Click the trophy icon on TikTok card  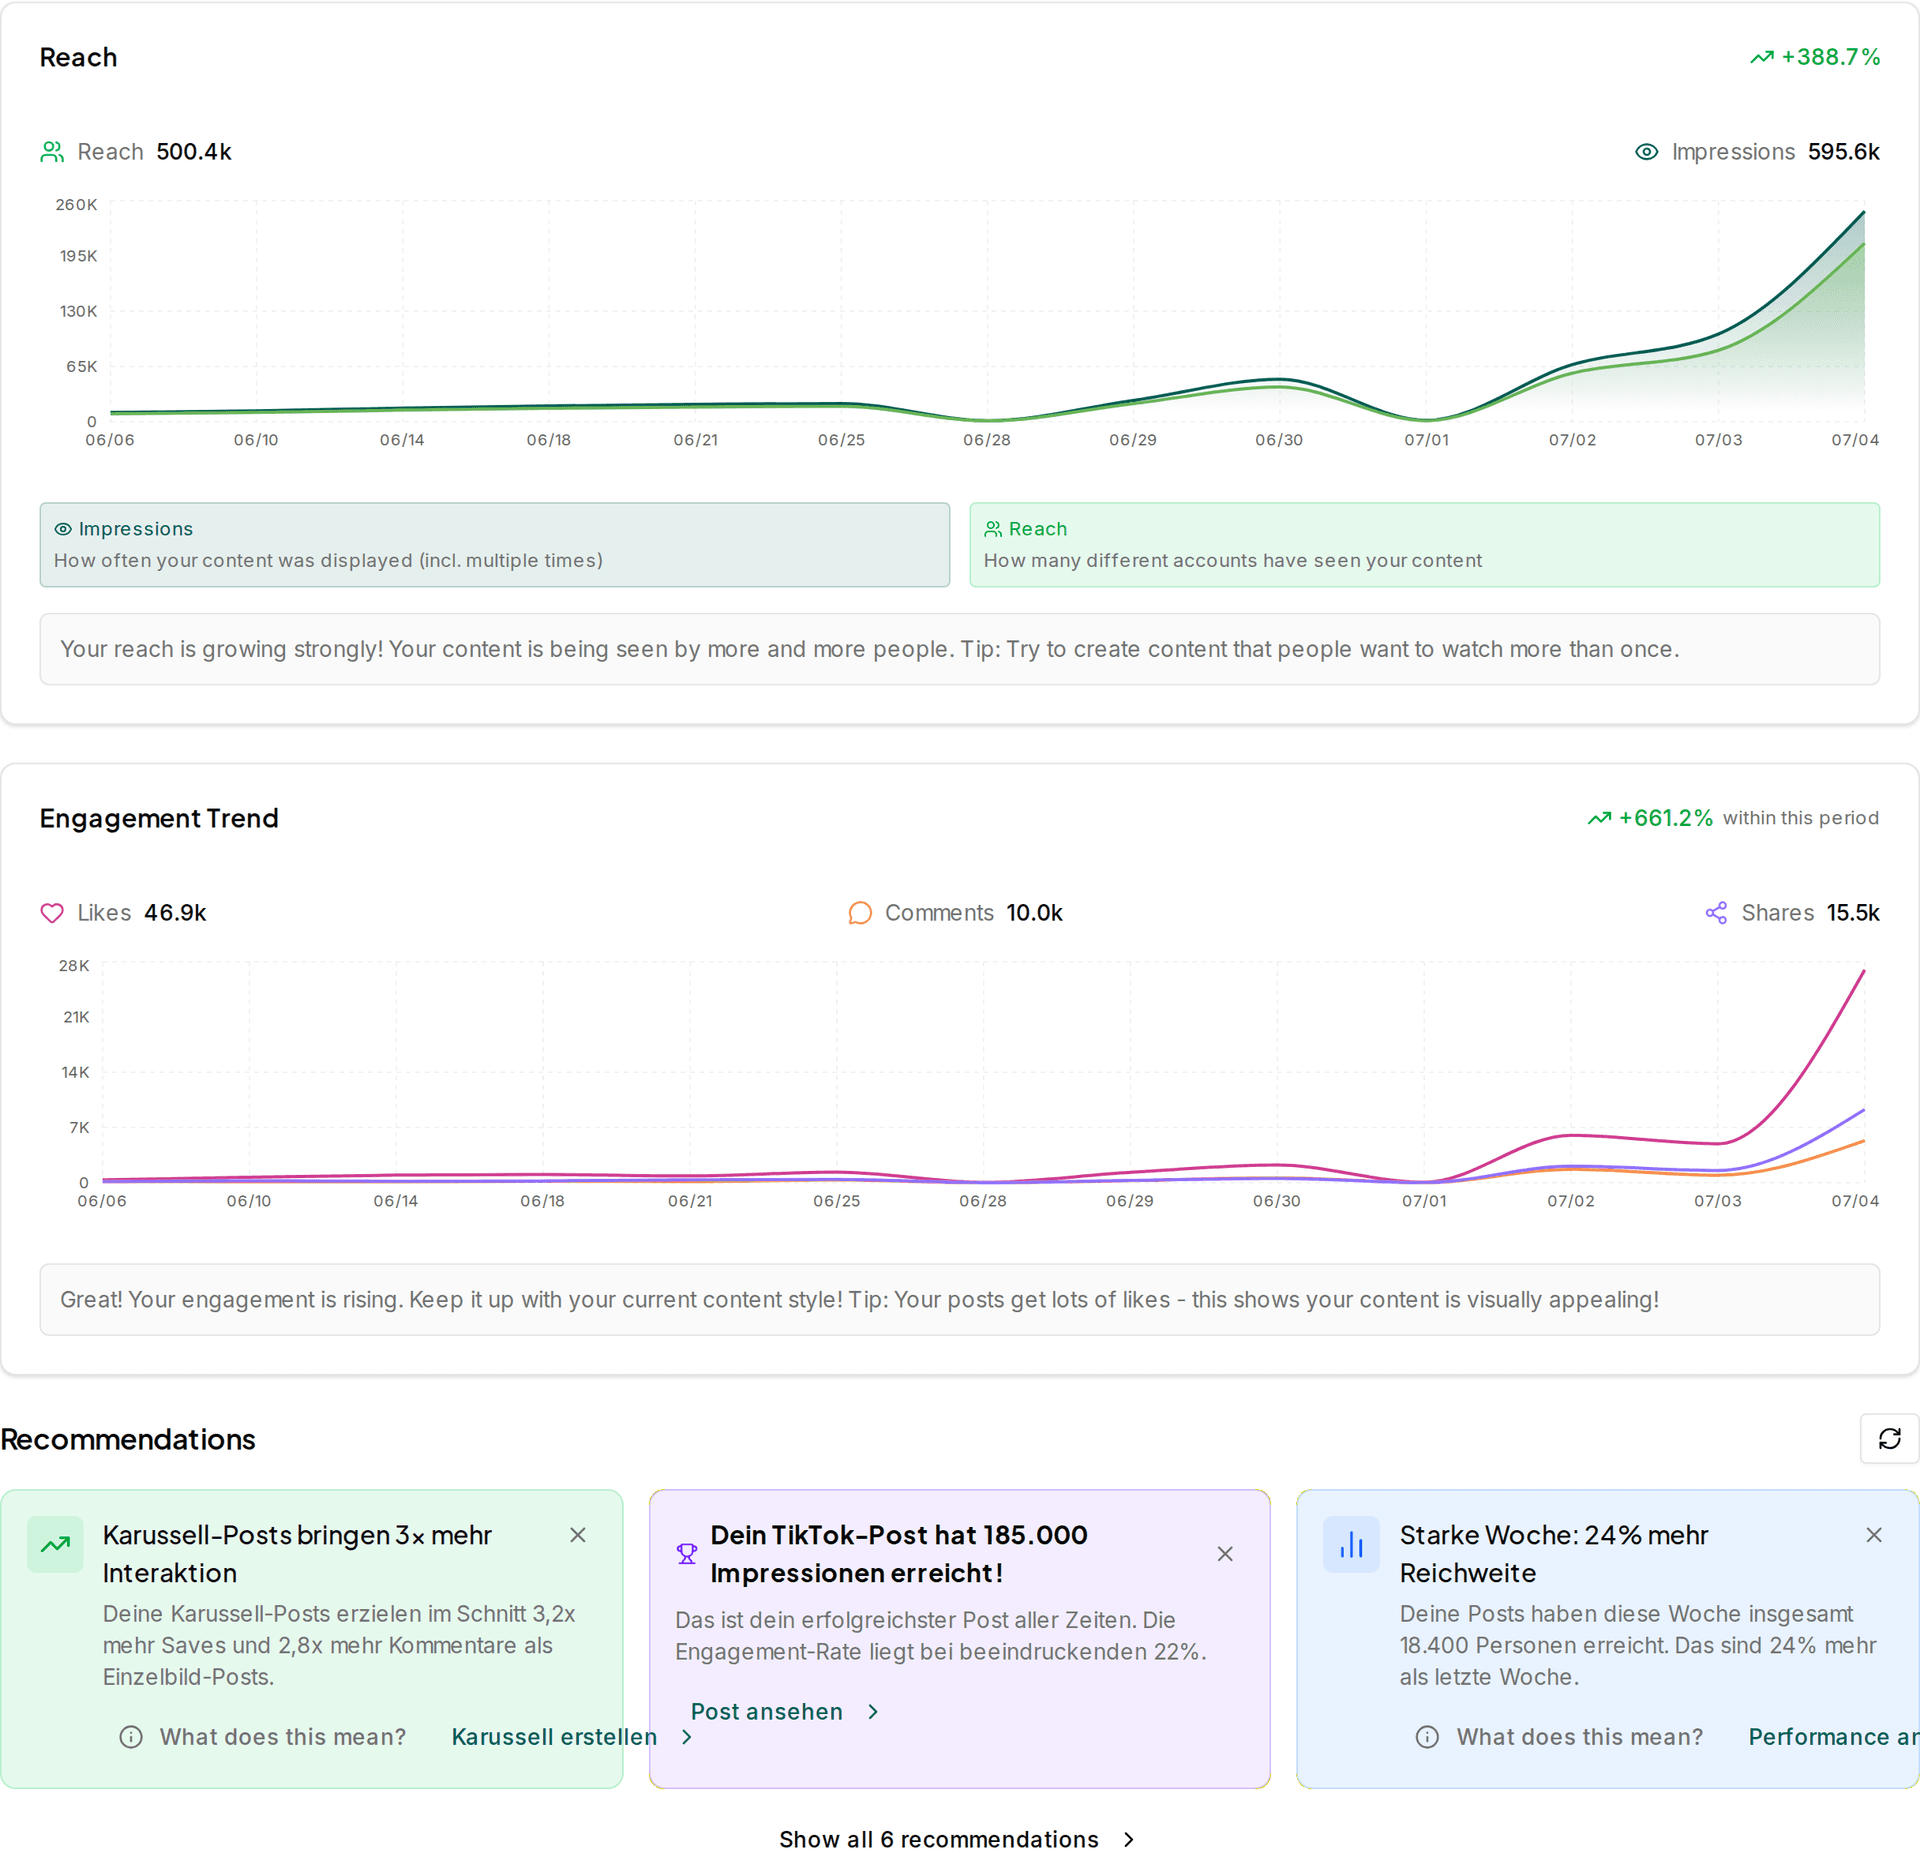[687, 1554]
